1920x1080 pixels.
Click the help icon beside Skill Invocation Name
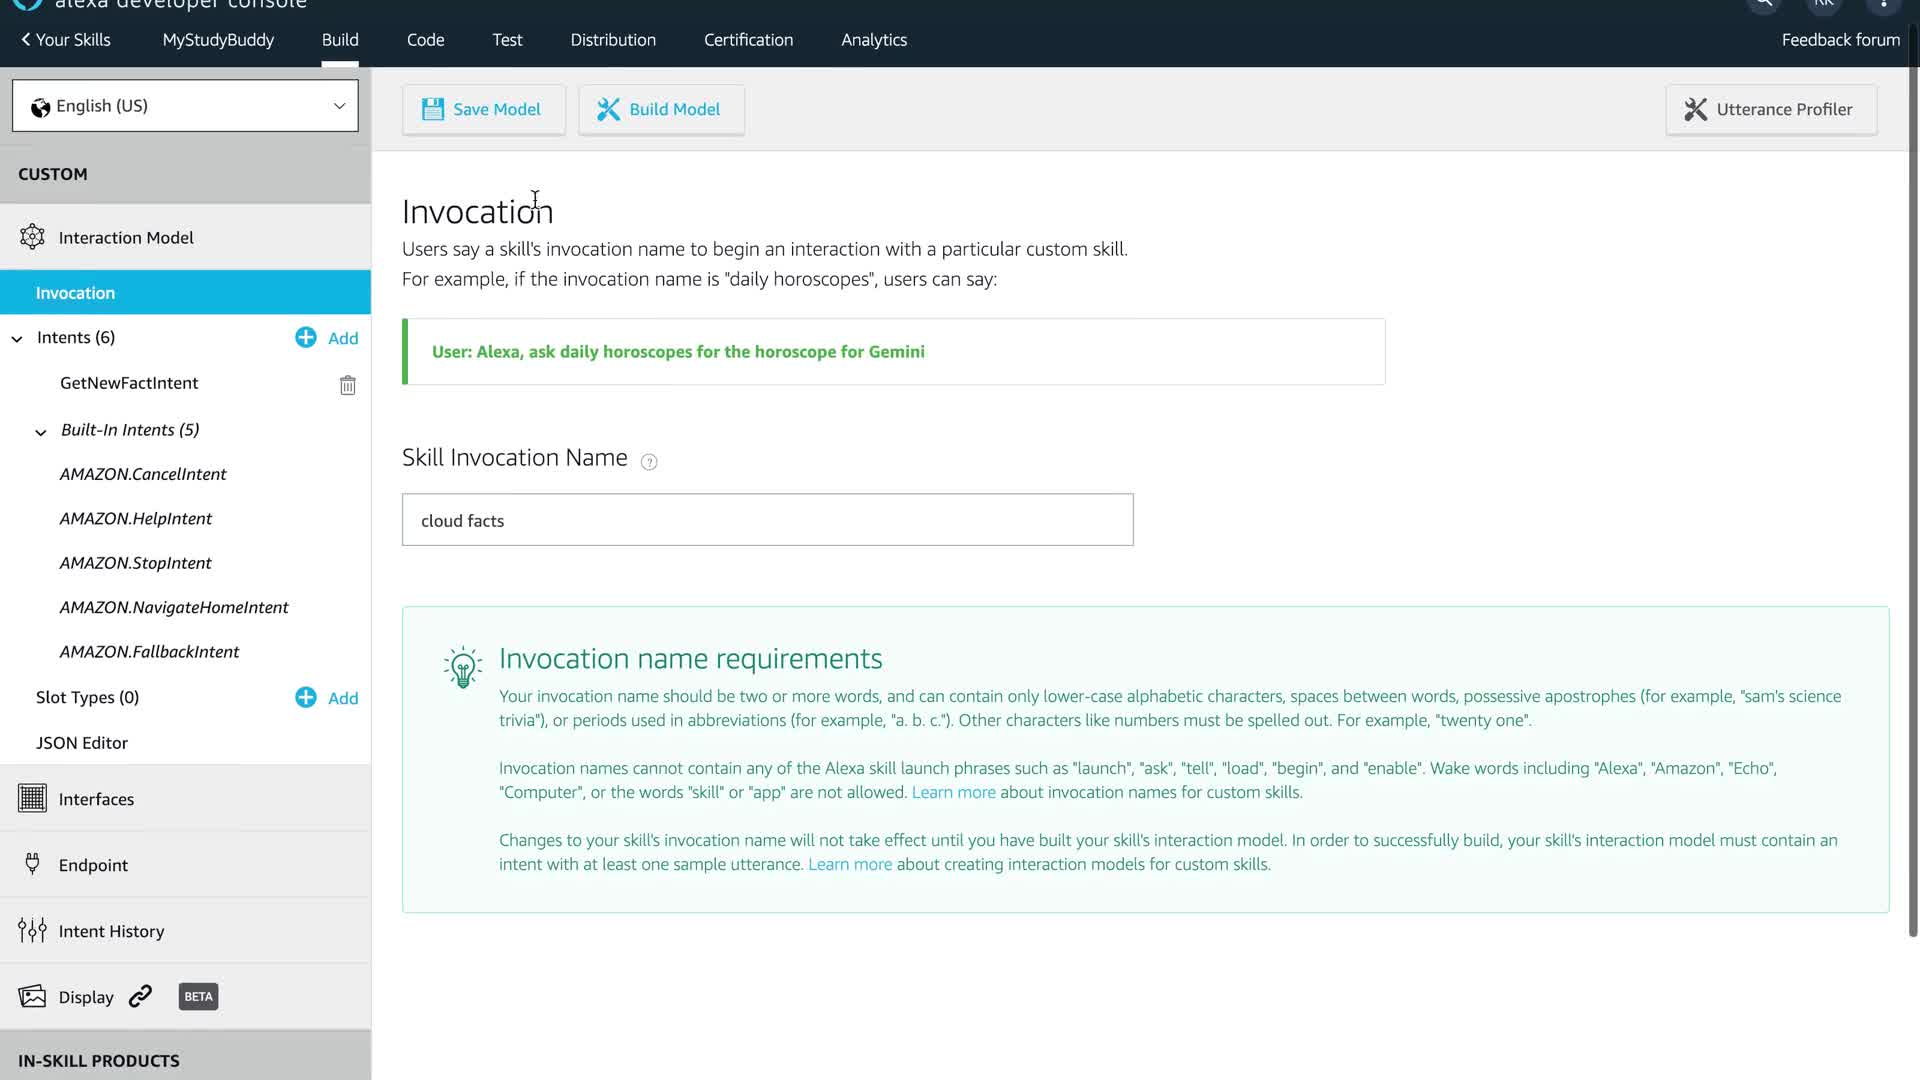[649, 462]
